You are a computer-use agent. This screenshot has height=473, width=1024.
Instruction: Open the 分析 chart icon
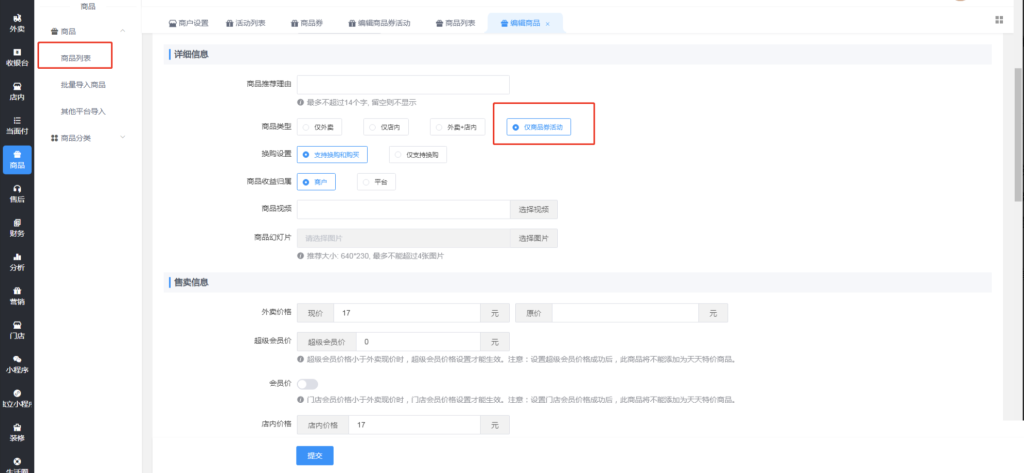(17, 261)
